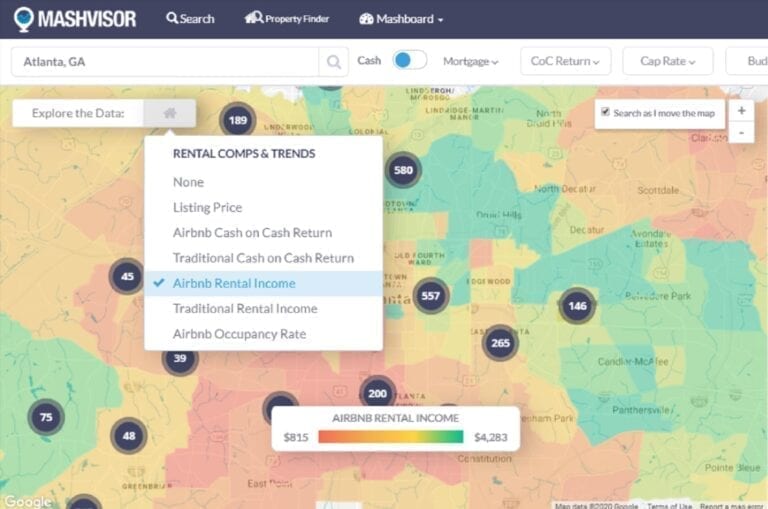The width and height of the screenshot is (768, 509).
Task: Select Airbnb Occupancy Rate option
Action: pyautogui.click(x=239, y=334)
